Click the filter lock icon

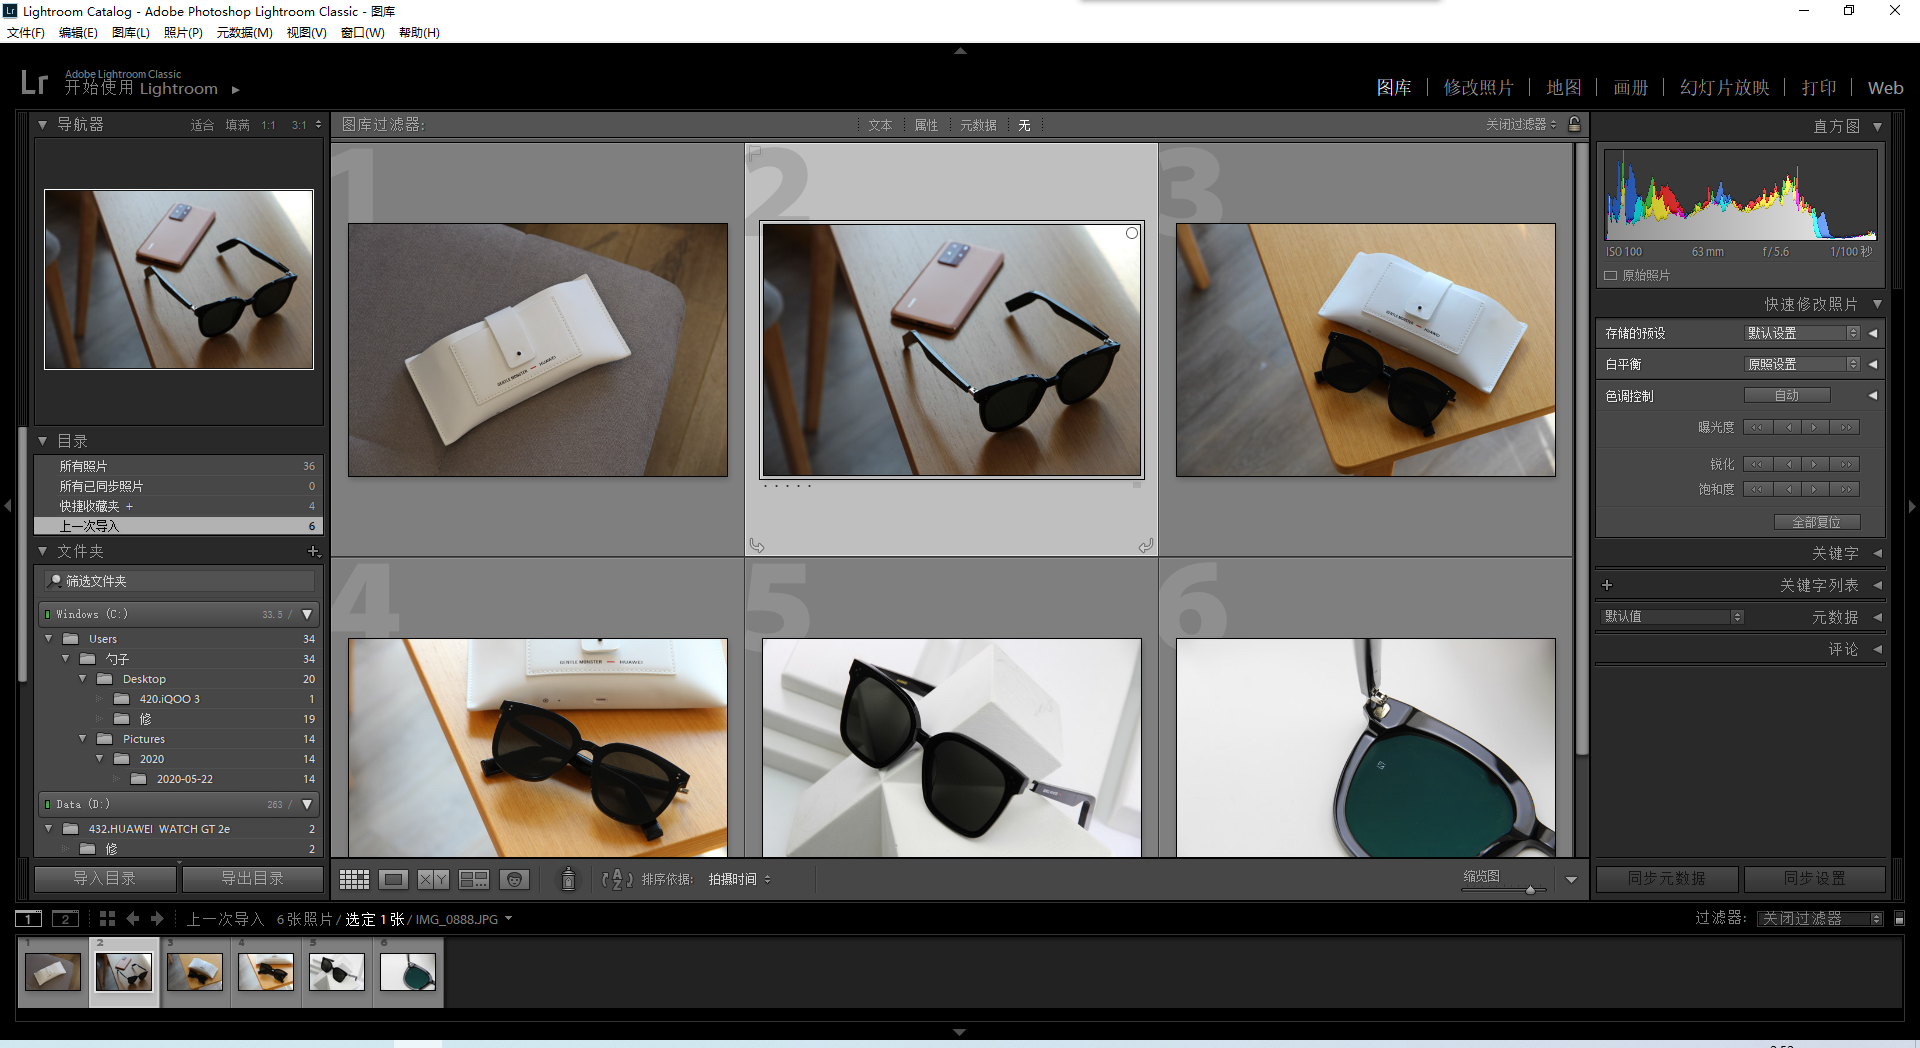pyautogui.click(x=1575, y=124)
